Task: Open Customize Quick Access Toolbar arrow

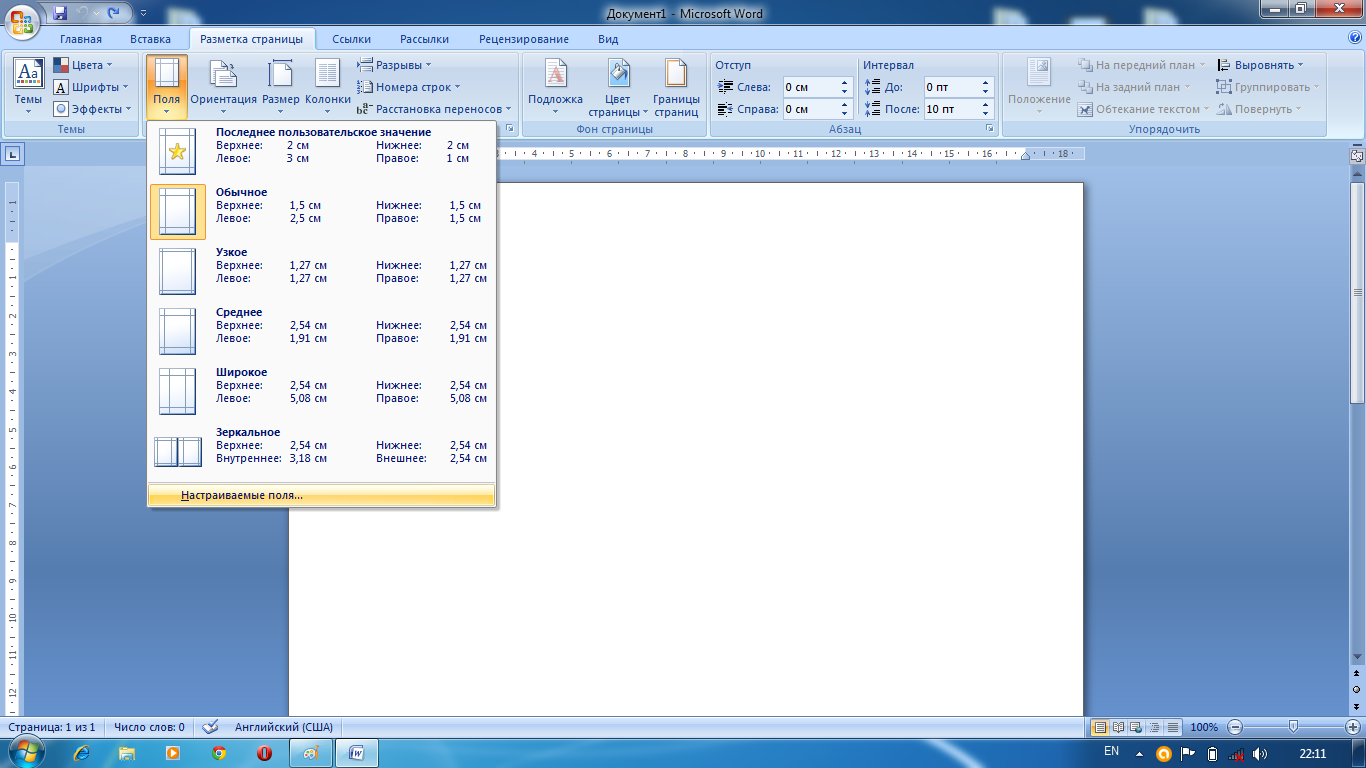Action: click(142, 13)
